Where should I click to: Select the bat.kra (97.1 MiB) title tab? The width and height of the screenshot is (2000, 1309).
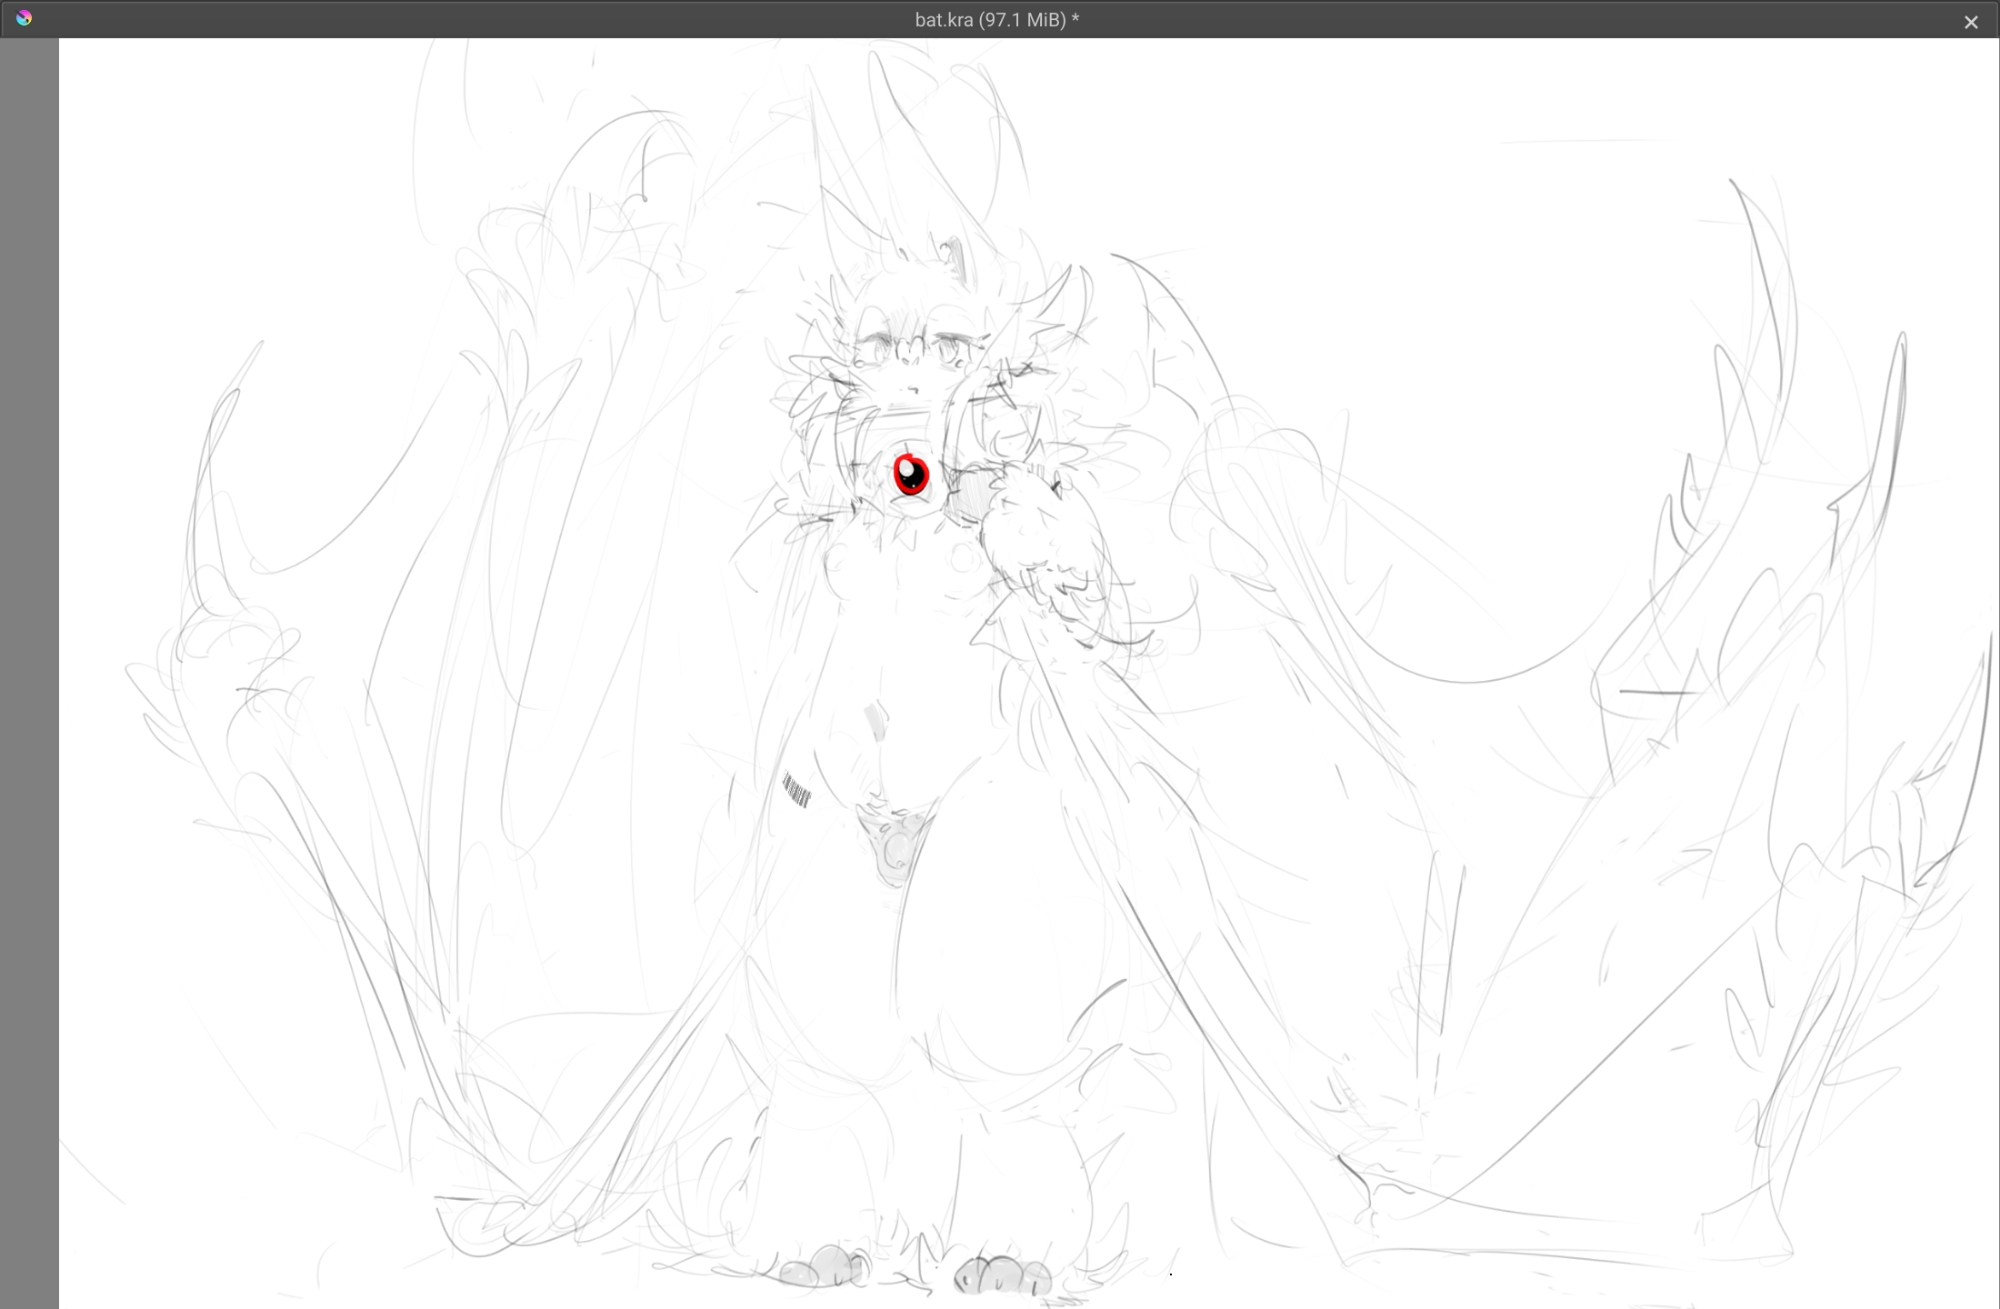(x=996, y=20)
